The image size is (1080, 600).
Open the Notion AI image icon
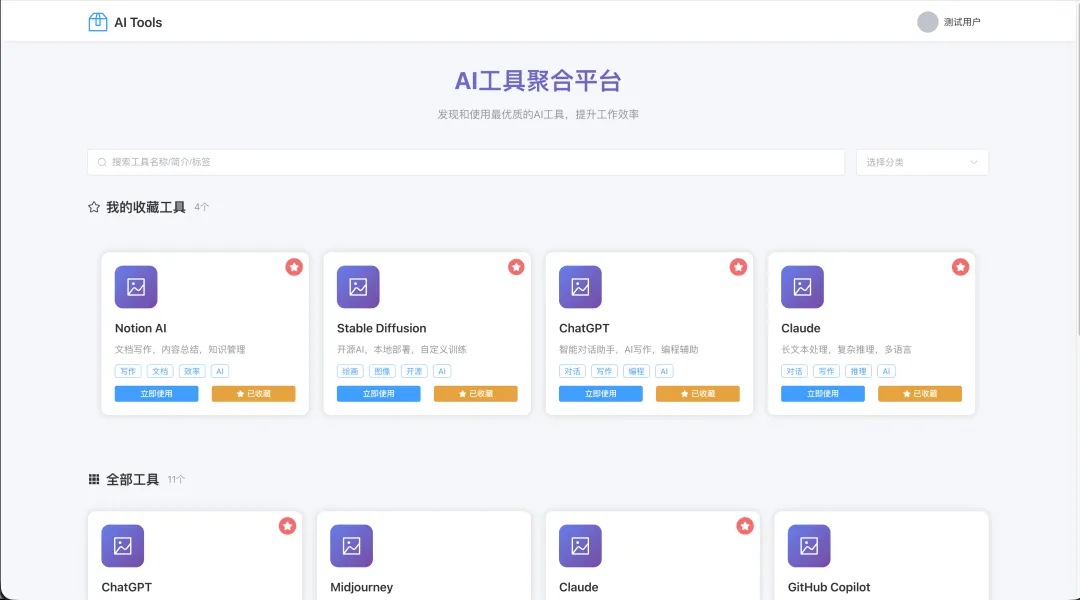click(x=136, y=287)
